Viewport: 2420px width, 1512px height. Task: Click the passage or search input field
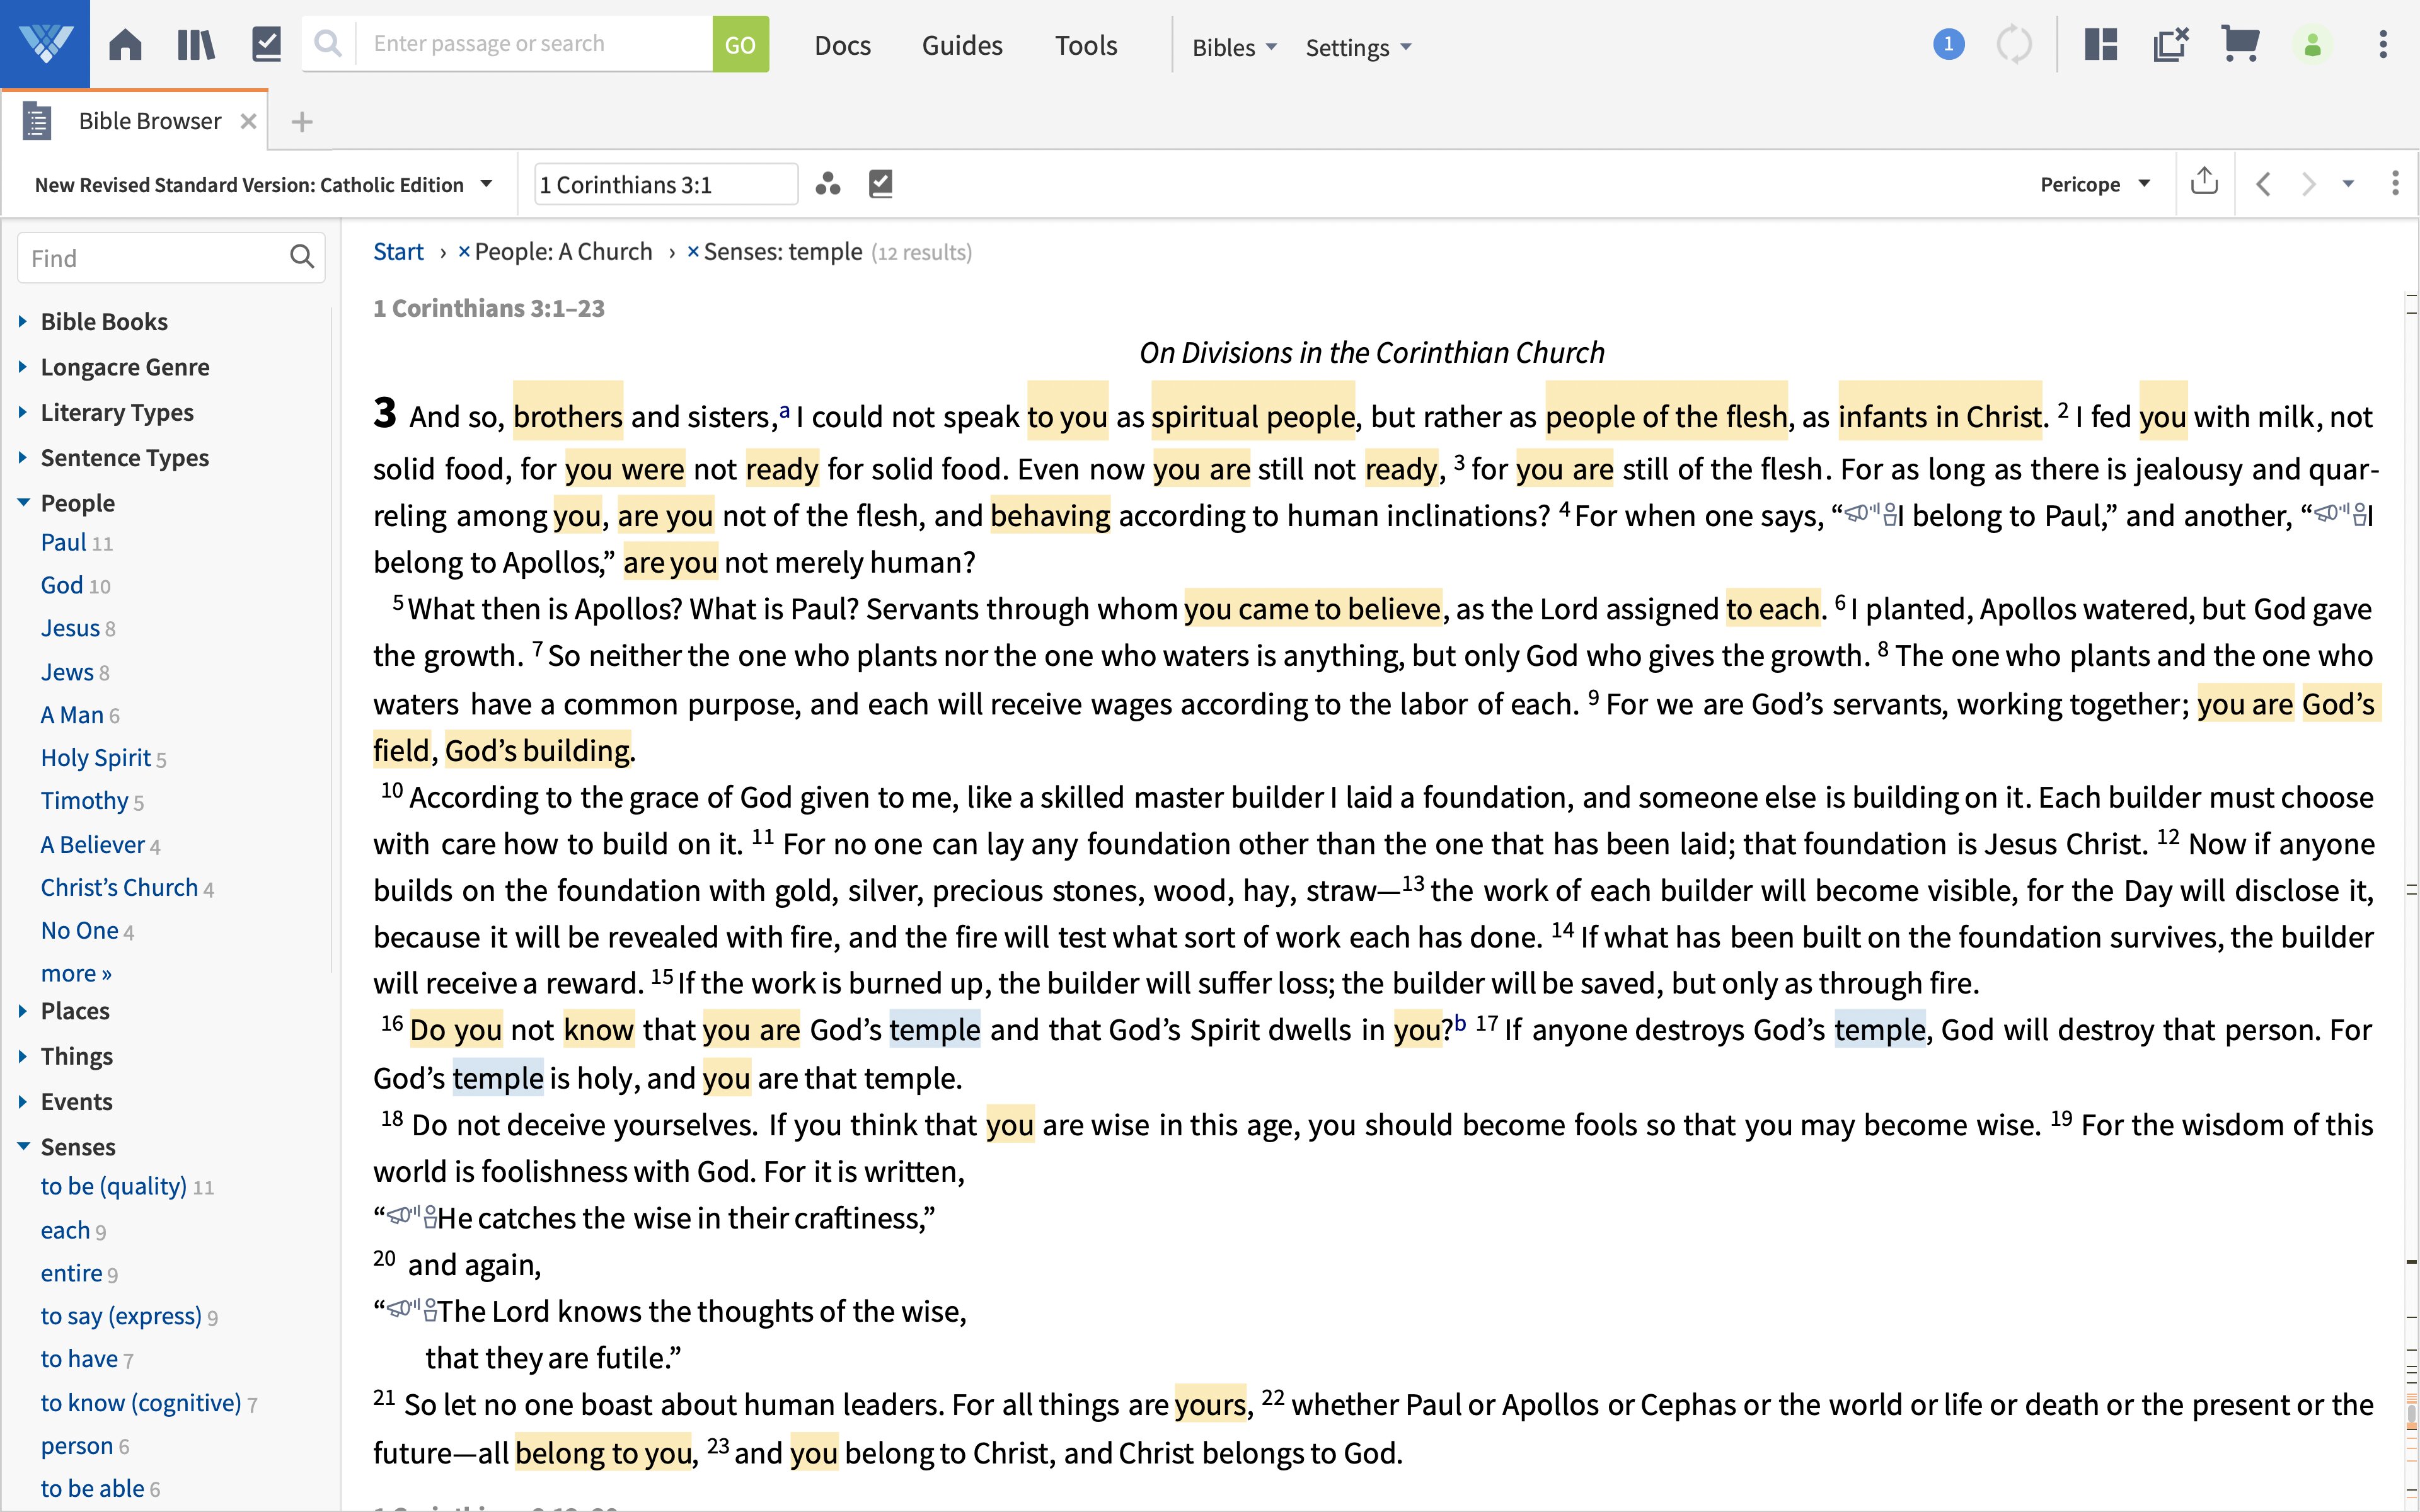pyautogui.click(x=535, y=44)
